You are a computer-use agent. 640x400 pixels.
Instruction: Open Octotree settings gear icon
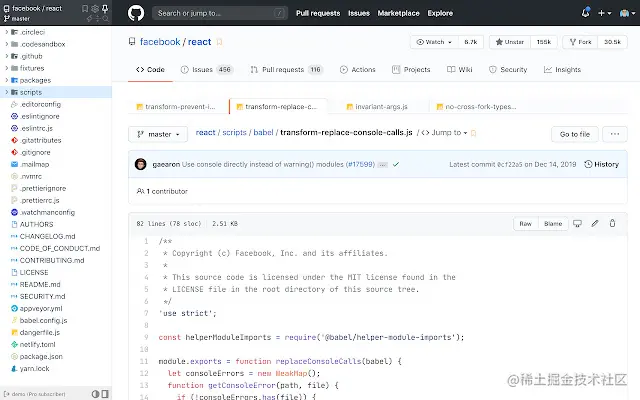coord(95,8)
